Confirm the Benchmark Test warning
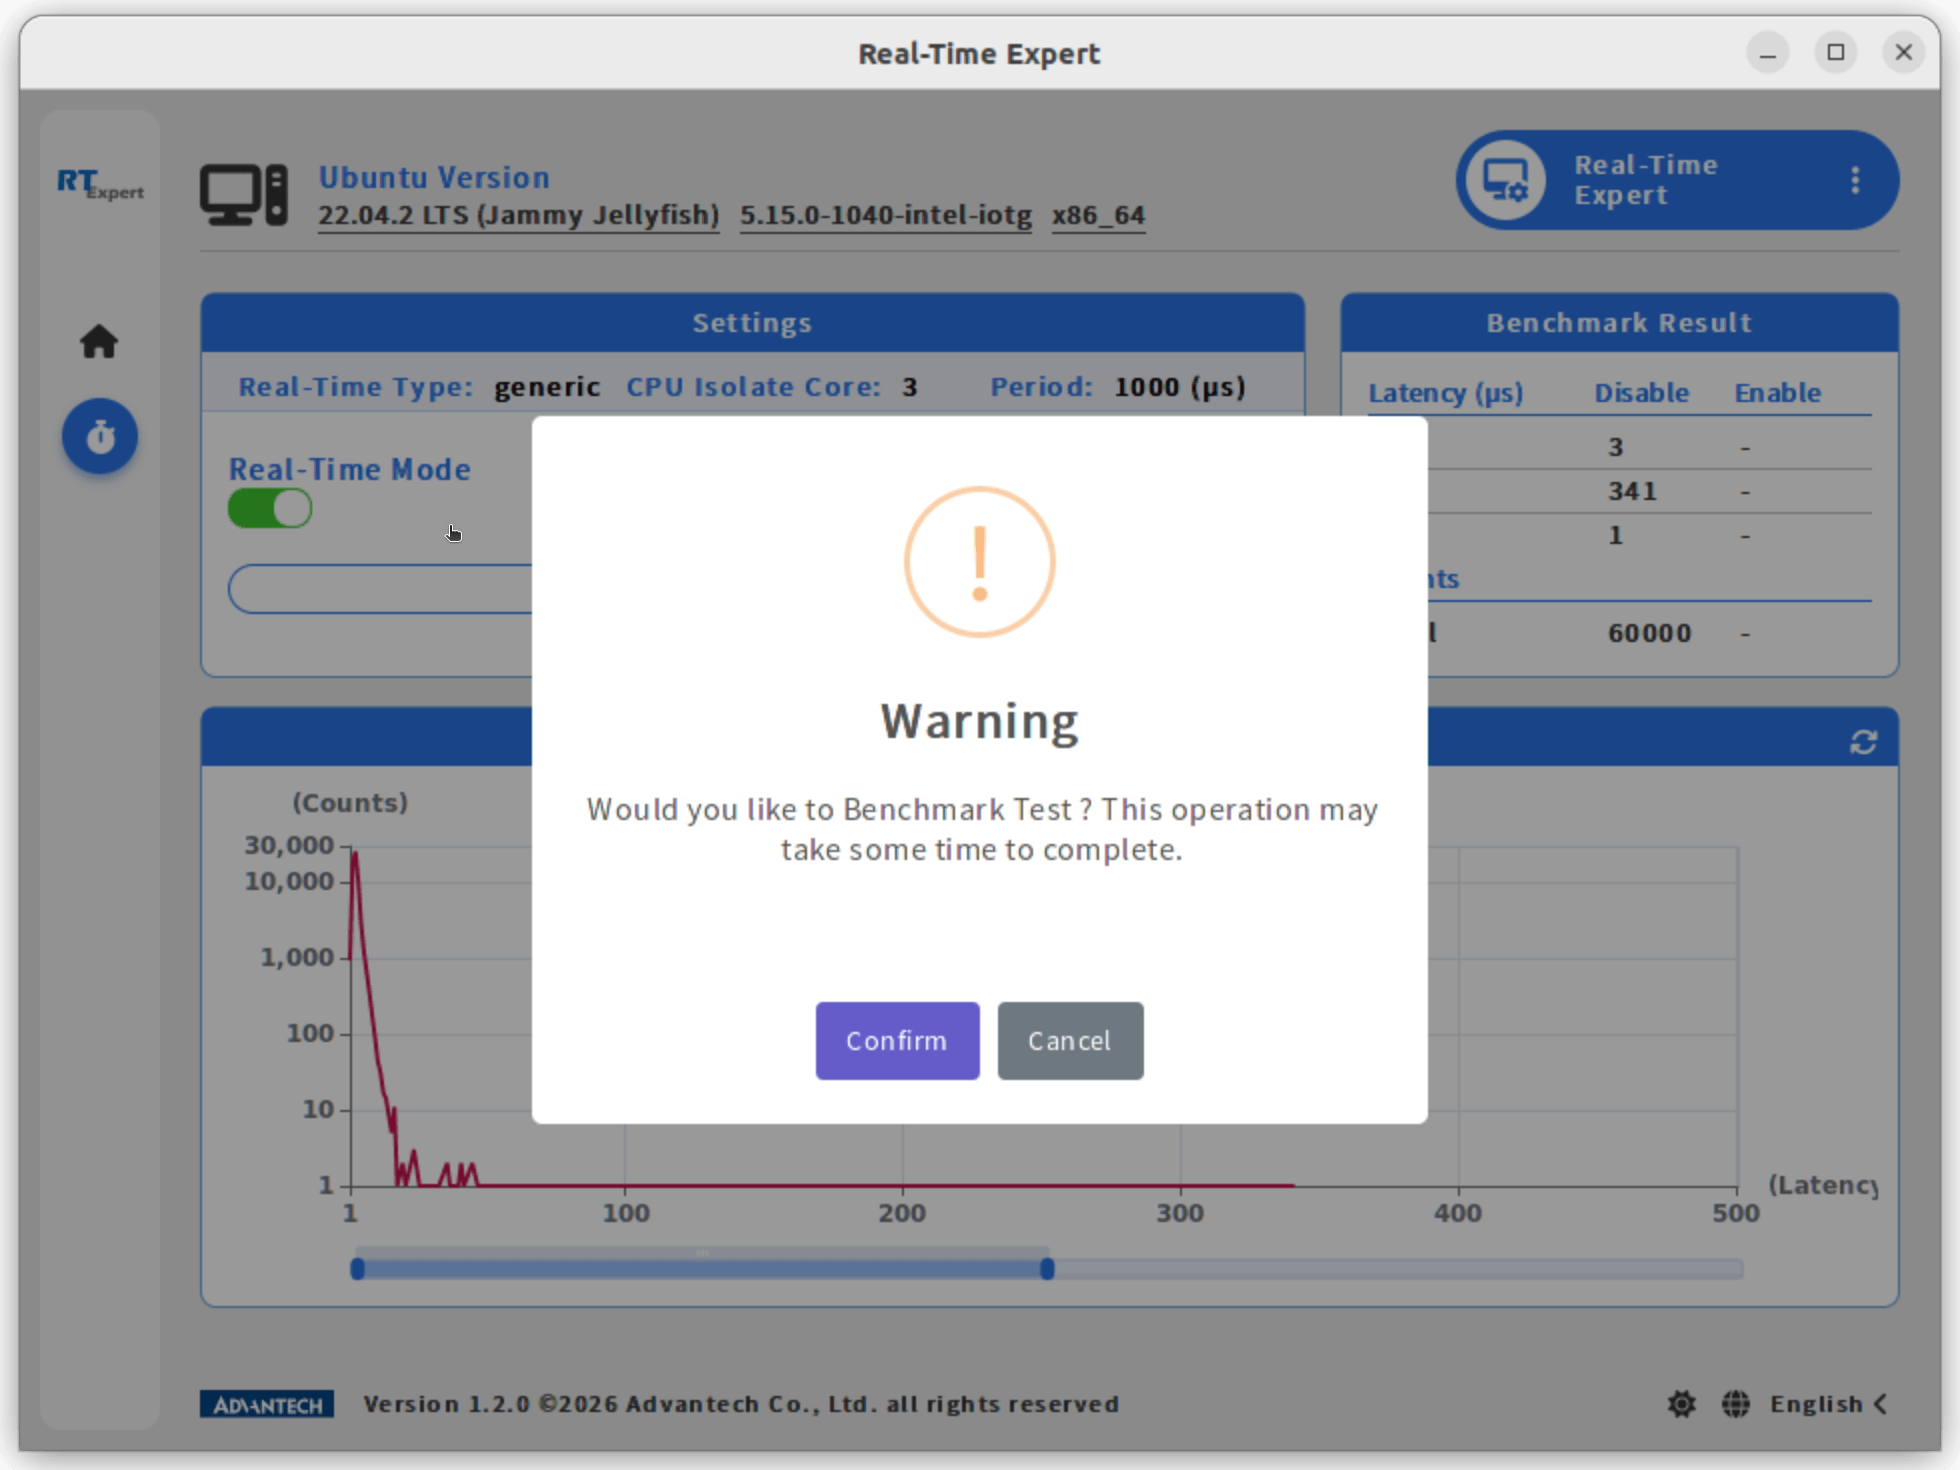The height and width of the screenshot is (1470, 1960). point(897,1040)
